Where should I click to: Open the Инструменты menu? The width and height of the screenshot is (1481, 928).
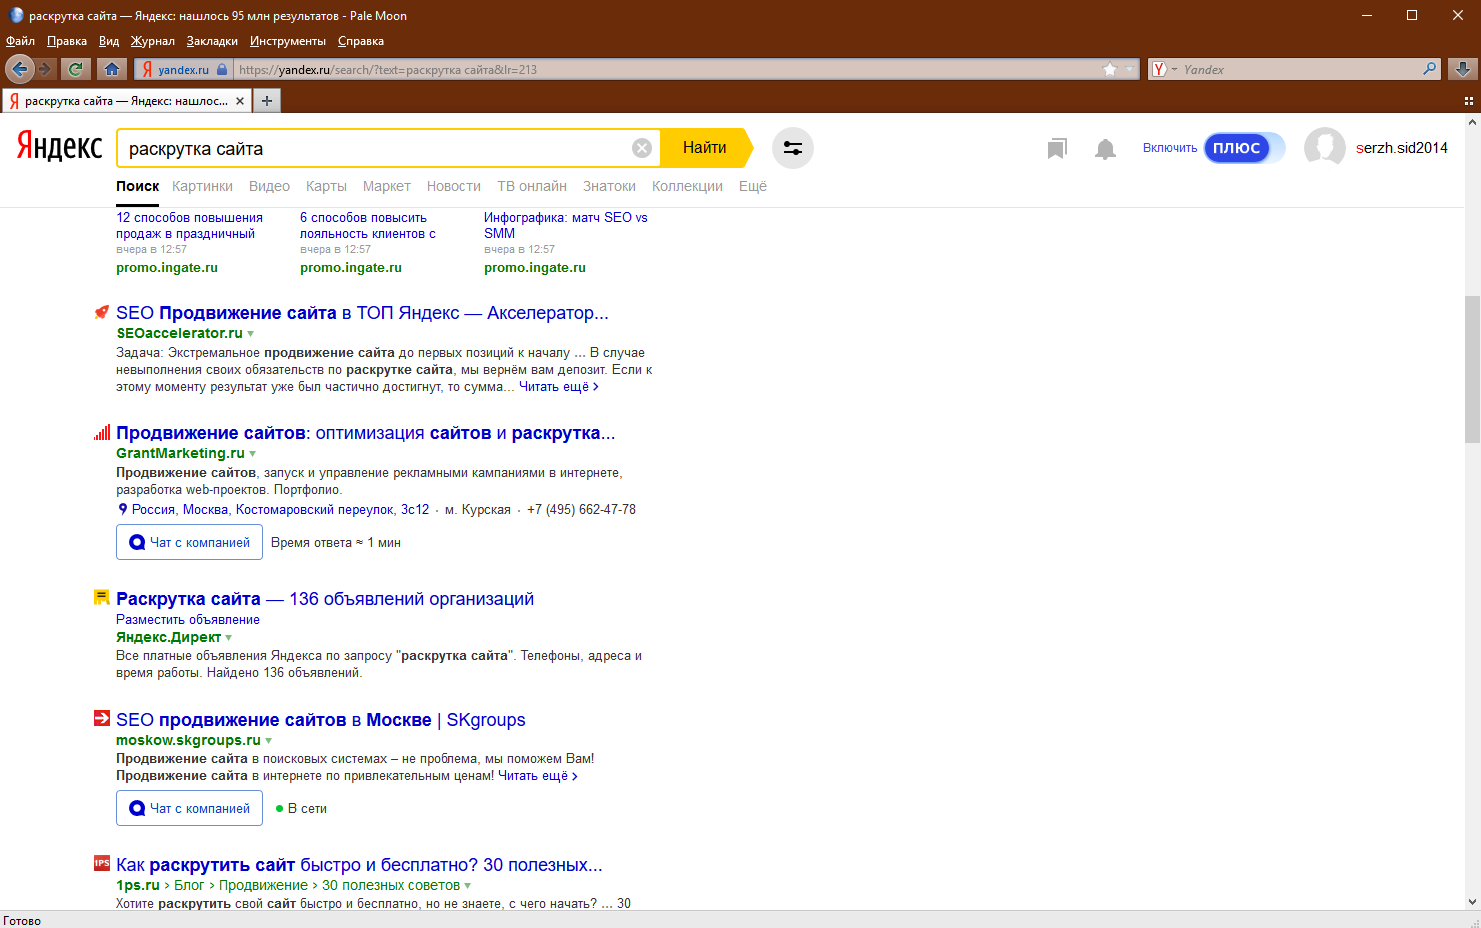click(x=288, y=41)
